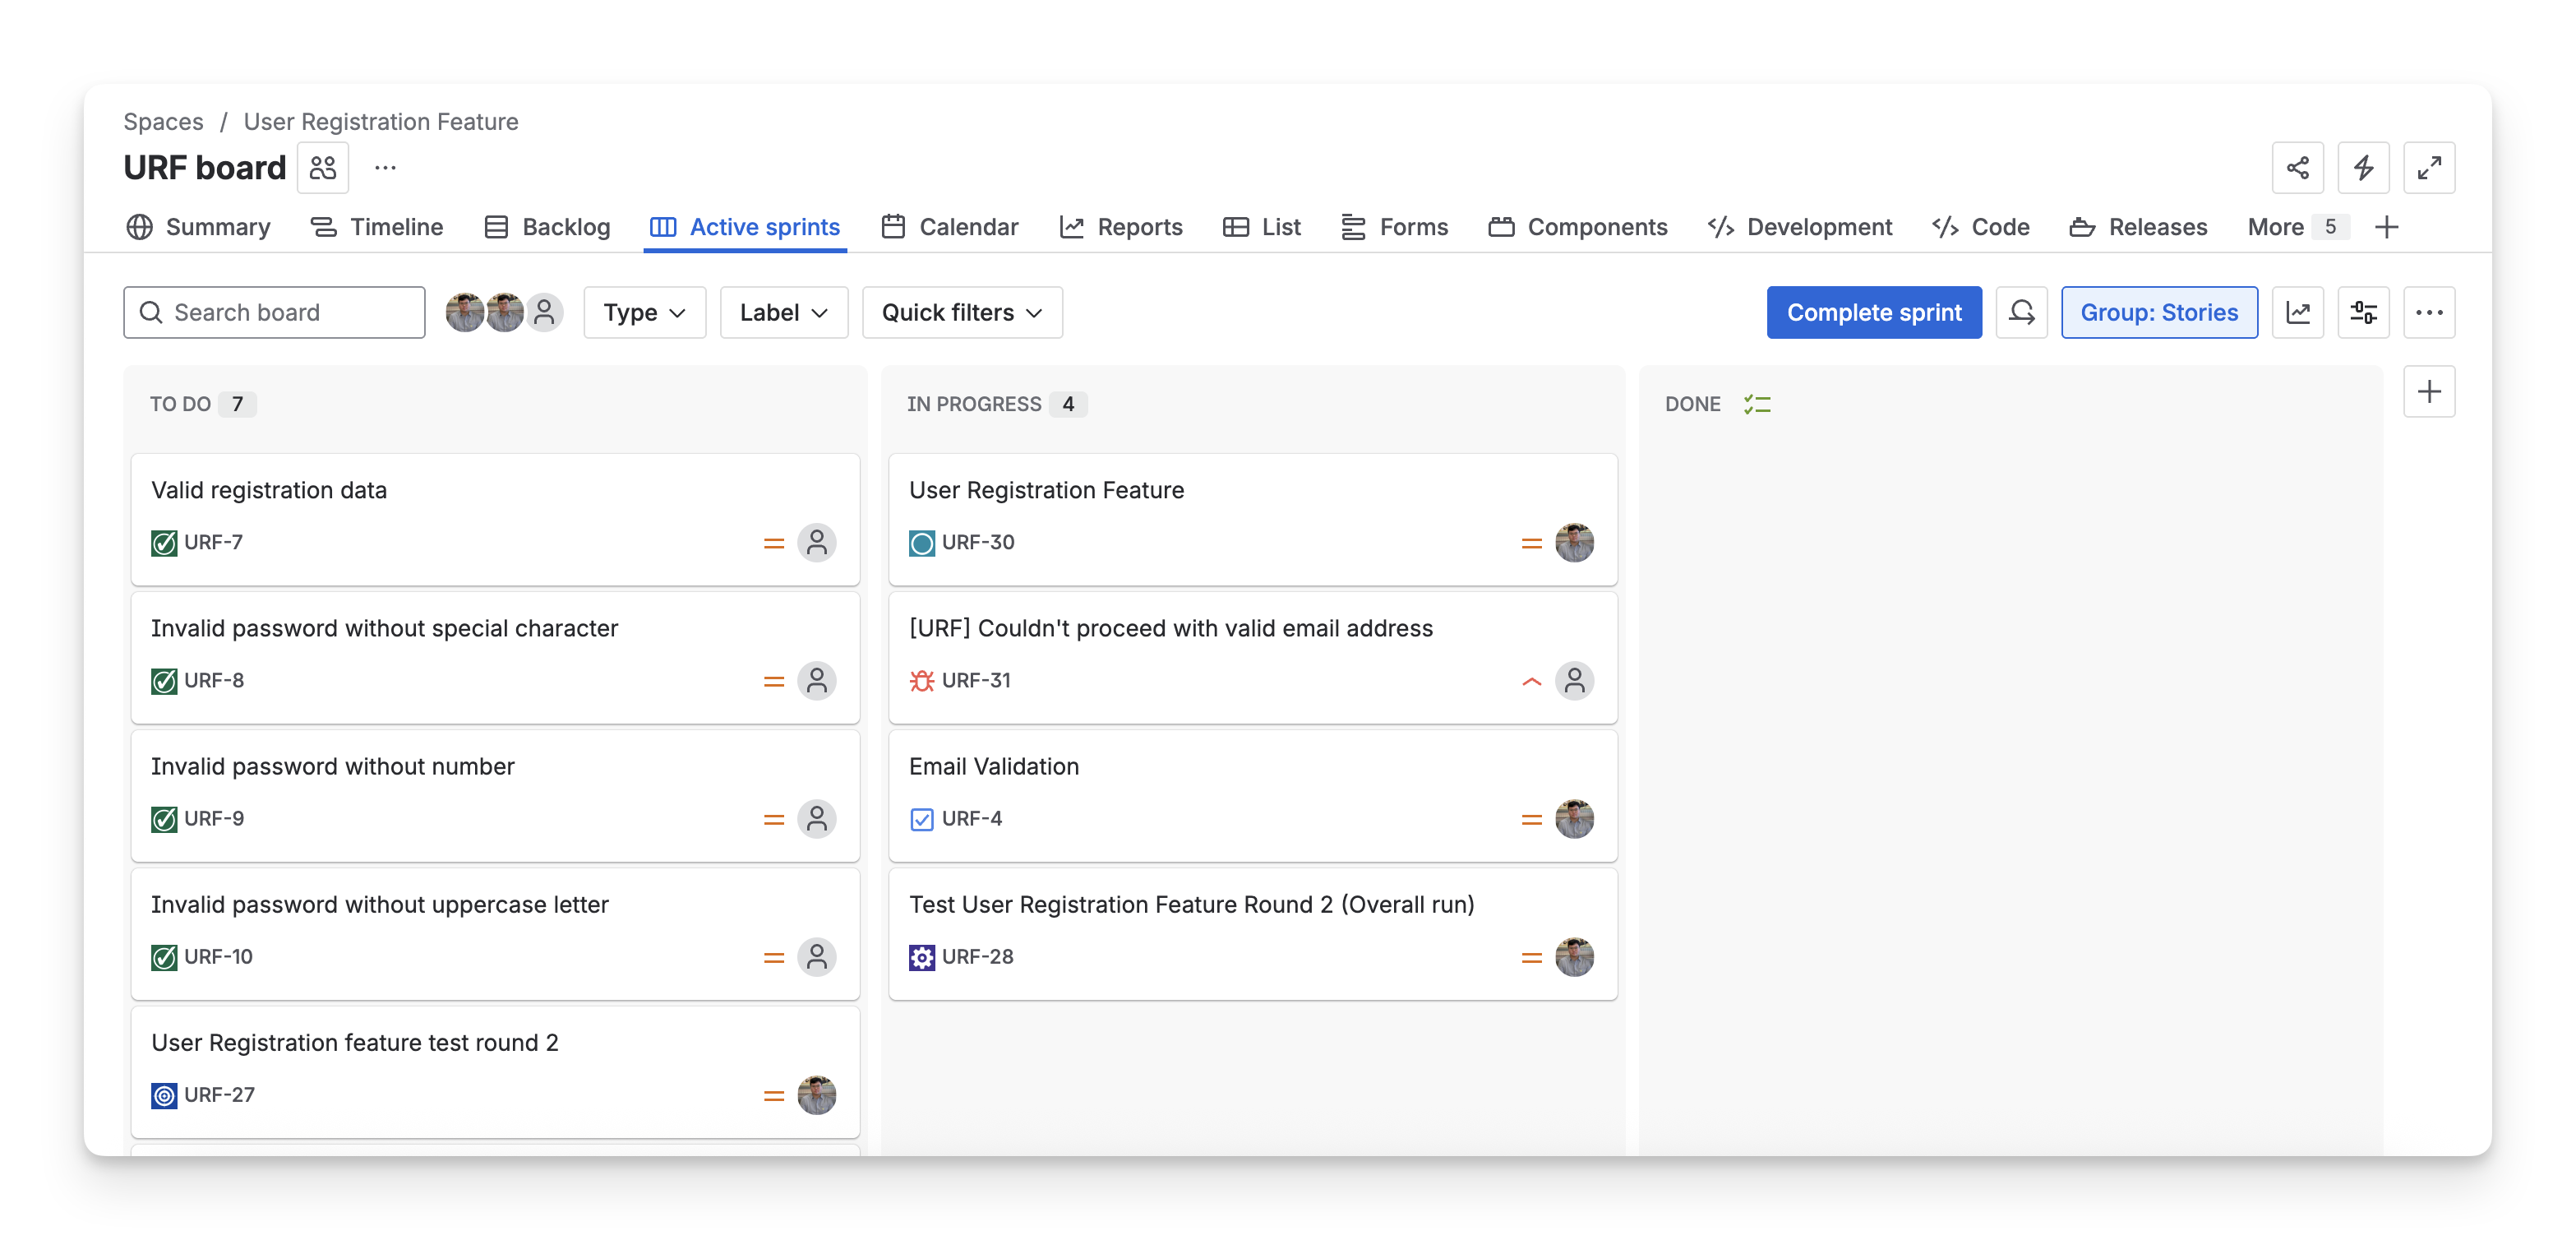Image resolution: width=2576 pixels, height=1240 pixels.
Task: Open the Label dropdown
Action: click(783, 313)
